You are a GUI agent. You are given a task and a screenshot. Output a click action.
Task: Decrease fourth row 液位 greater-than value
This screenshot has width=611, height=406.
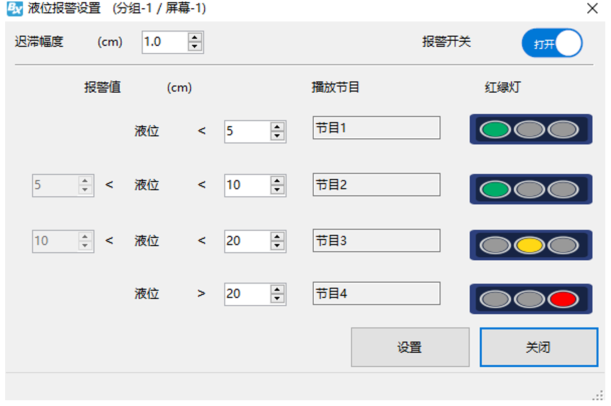tap(276, 299)
